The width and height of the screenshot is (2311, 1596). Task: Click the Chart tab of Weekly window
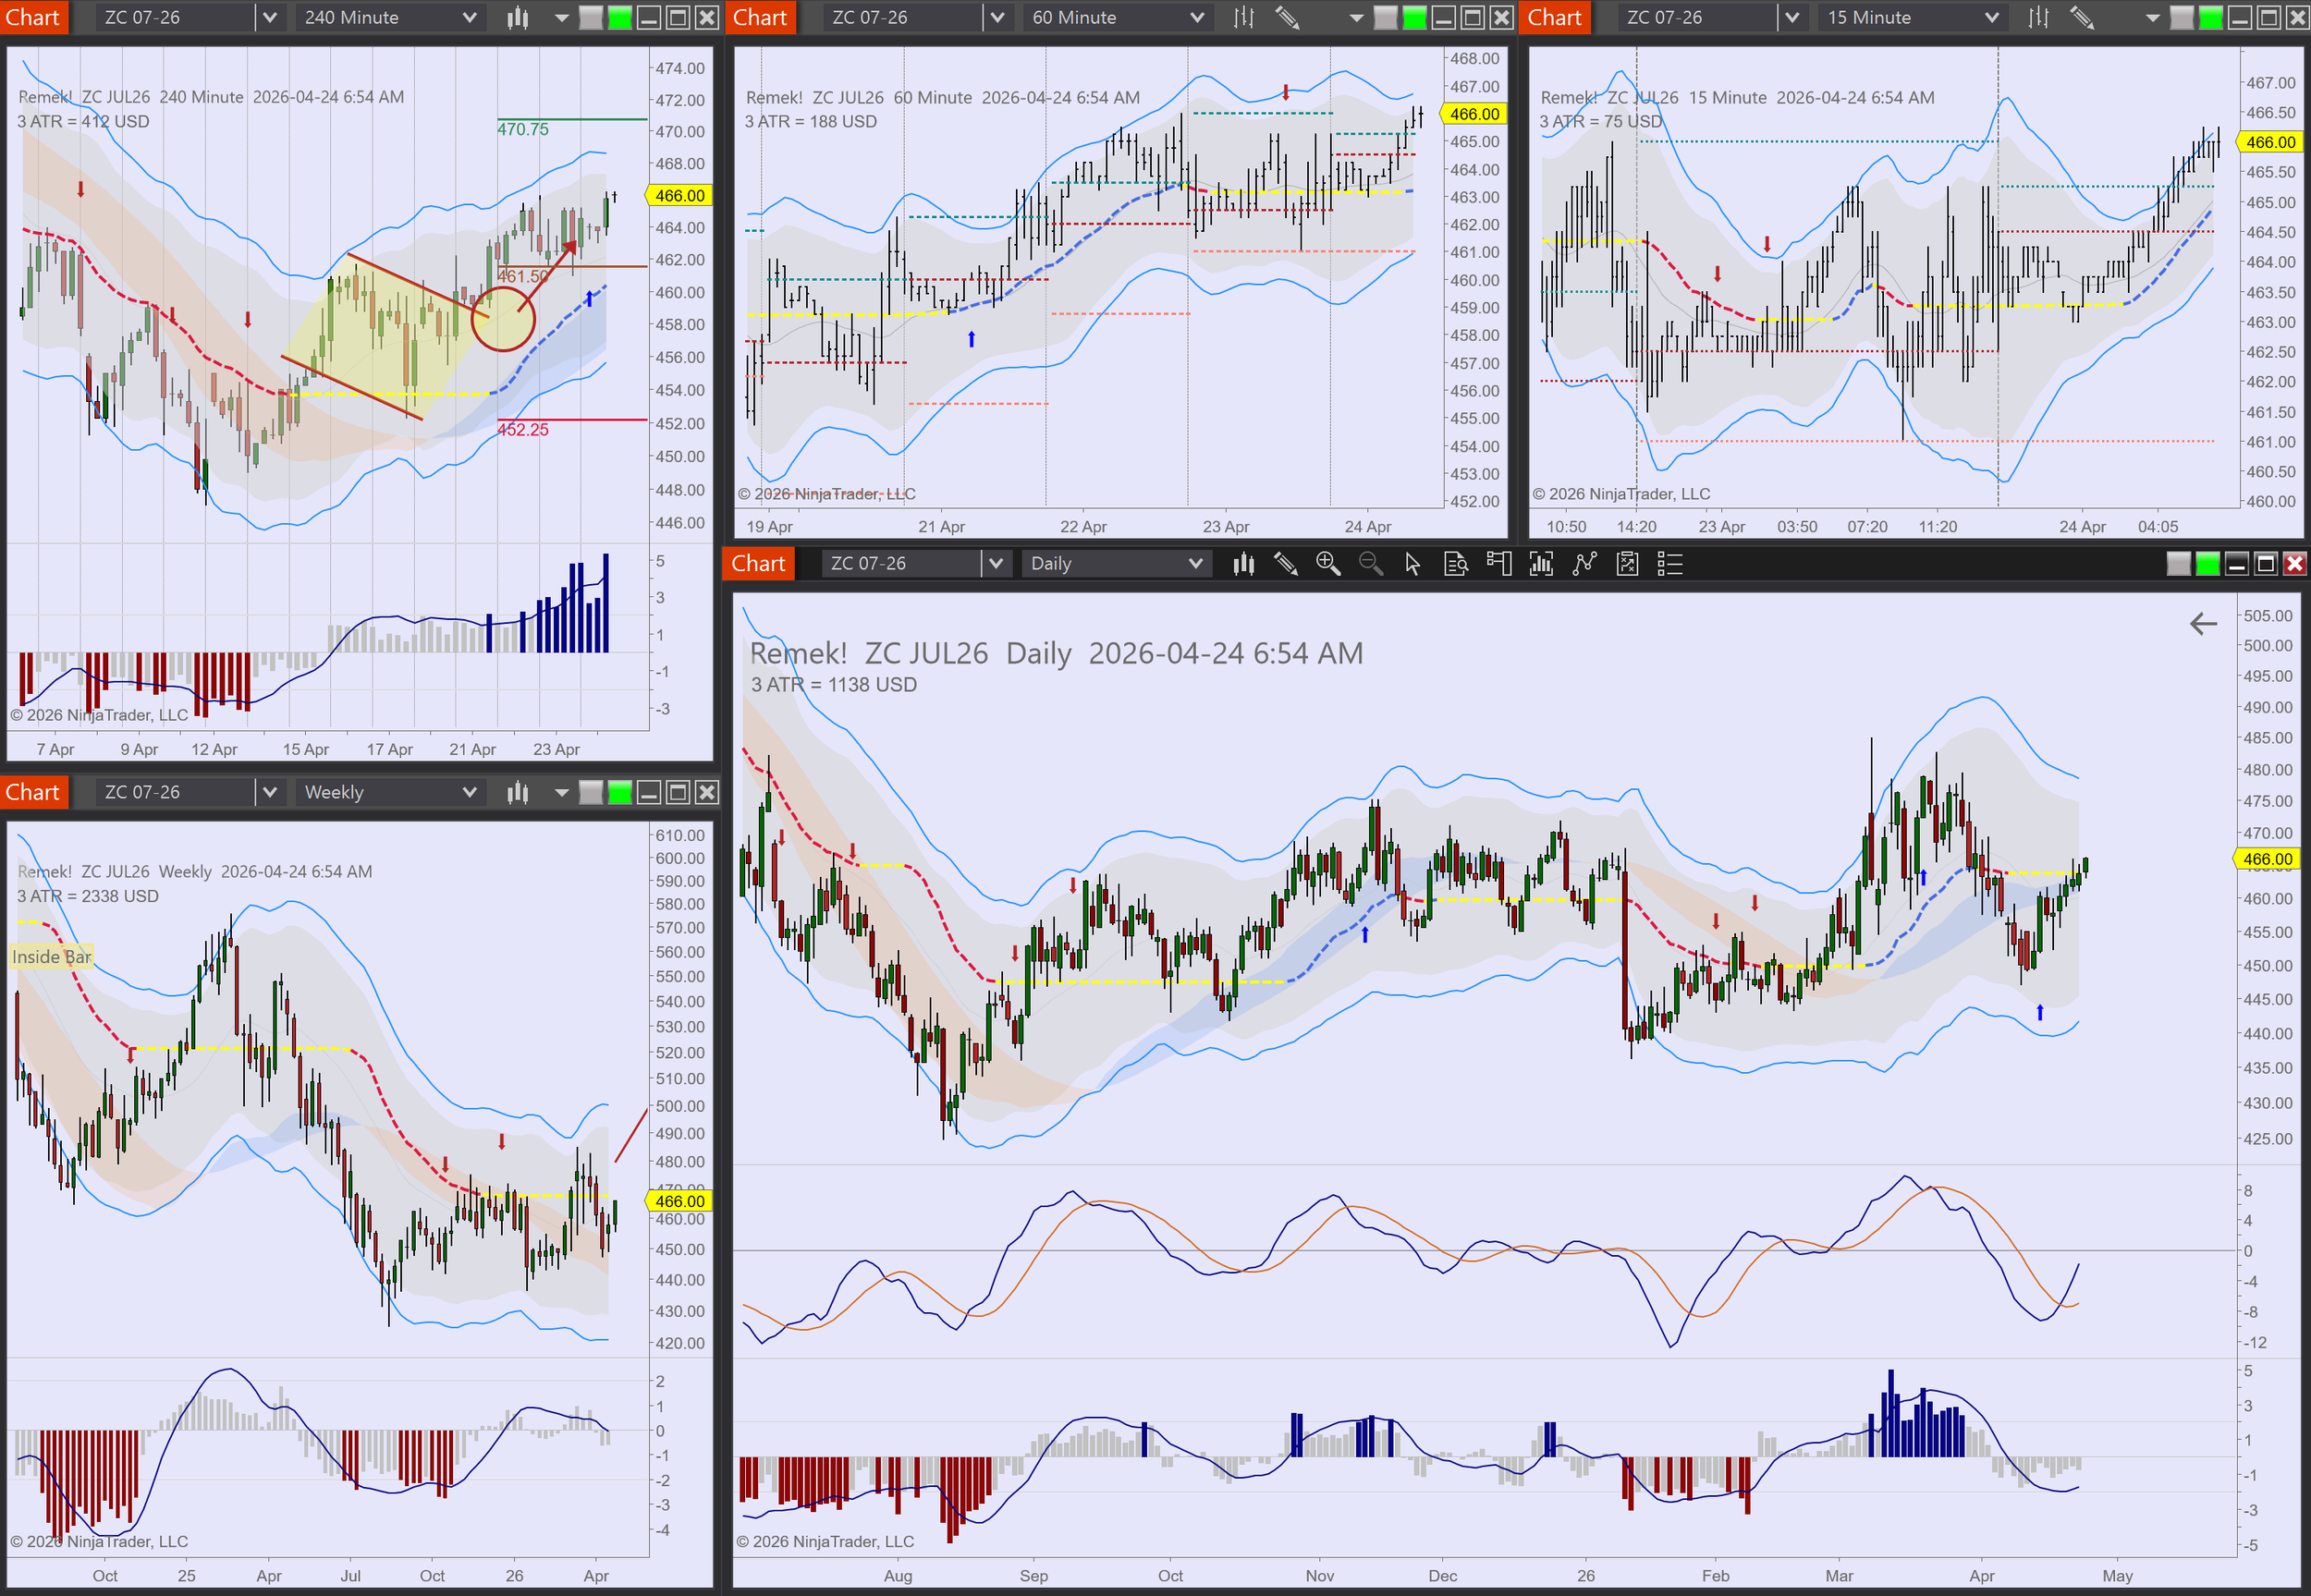(33, 792)
